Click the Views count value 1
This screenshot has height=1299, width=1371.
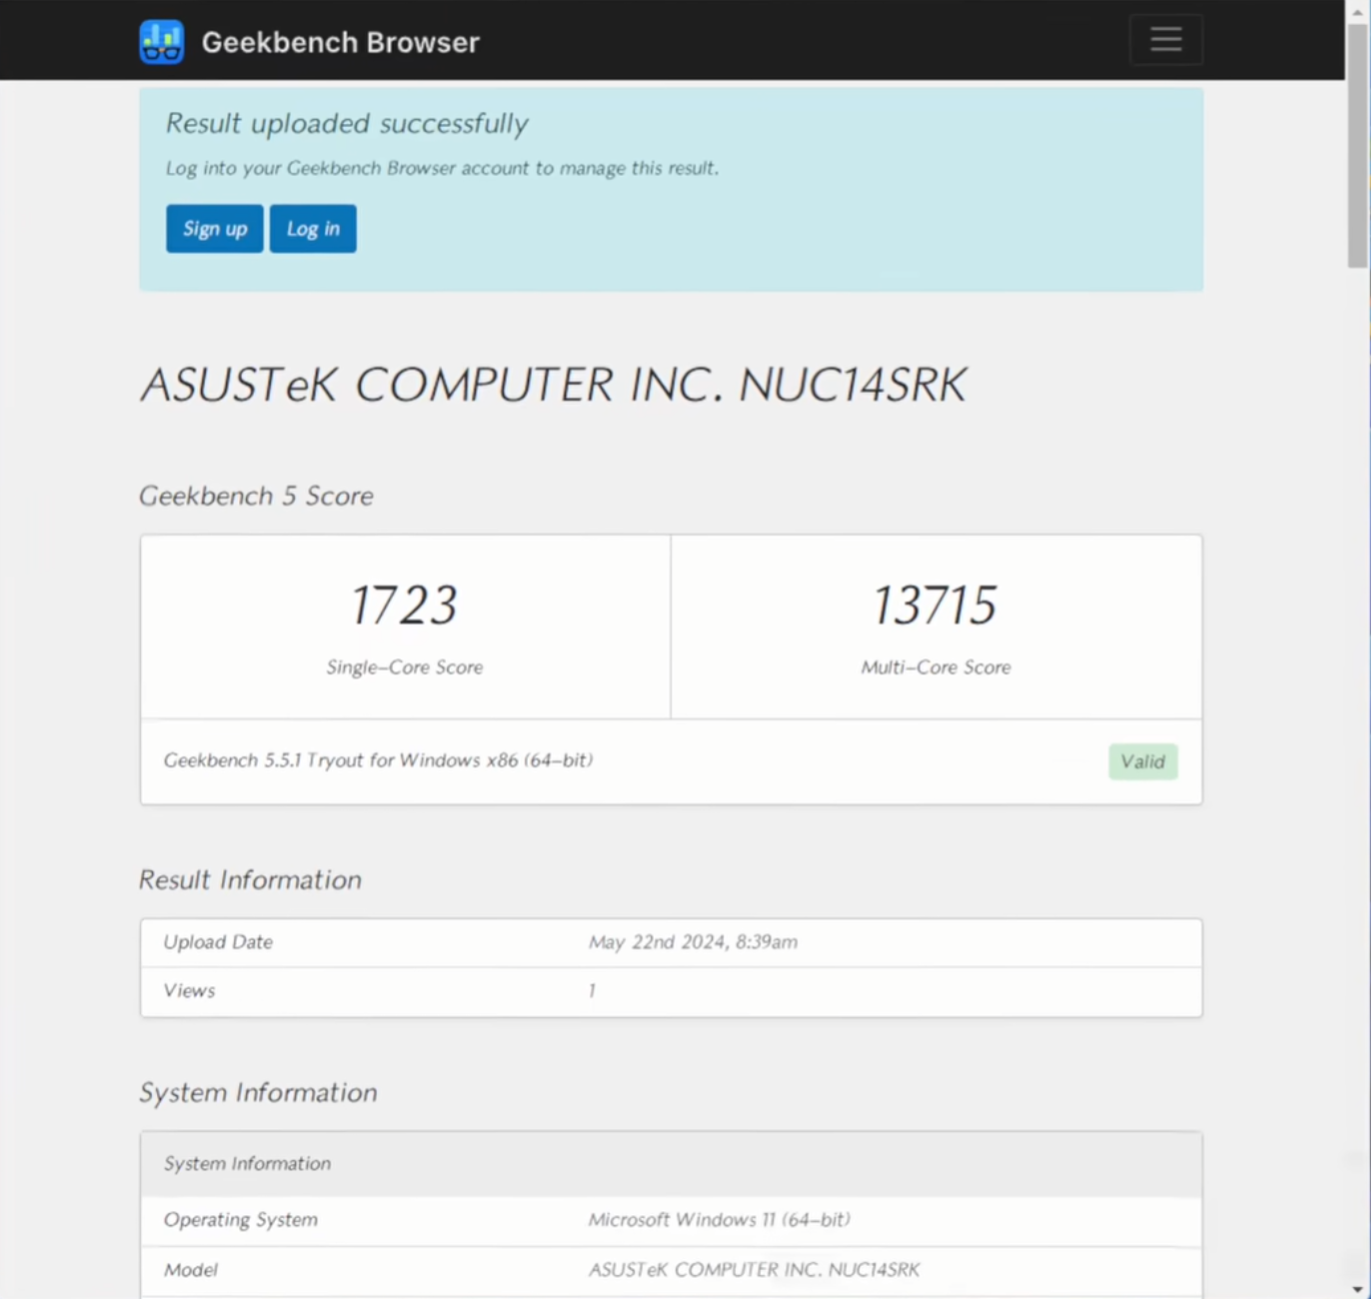click(x=592, y=991)
